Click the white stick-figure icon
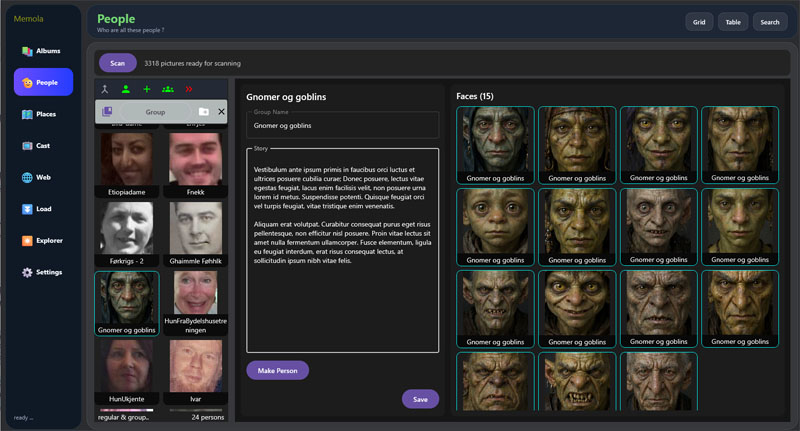This screenshot has height=431, width=800. [x=105, y=89]
